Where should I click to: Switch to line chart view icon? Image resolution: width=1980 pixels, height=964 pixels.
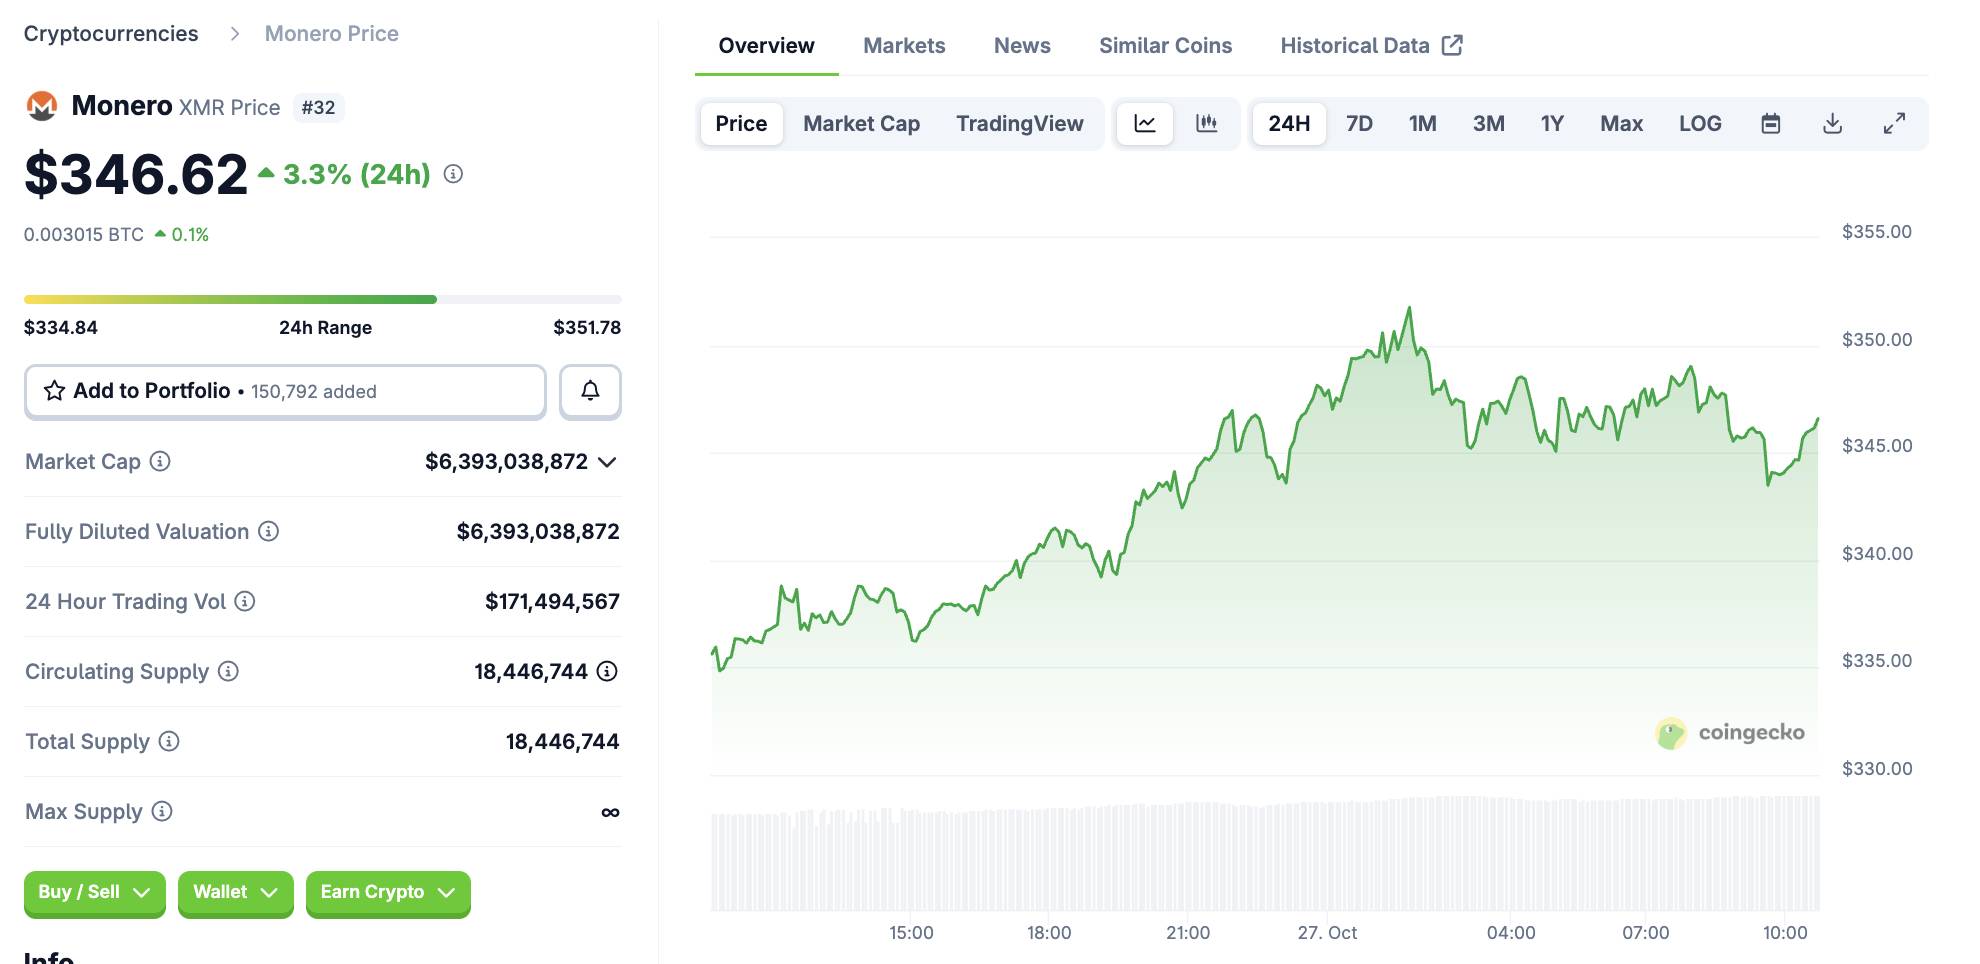tap(1145, 124)
